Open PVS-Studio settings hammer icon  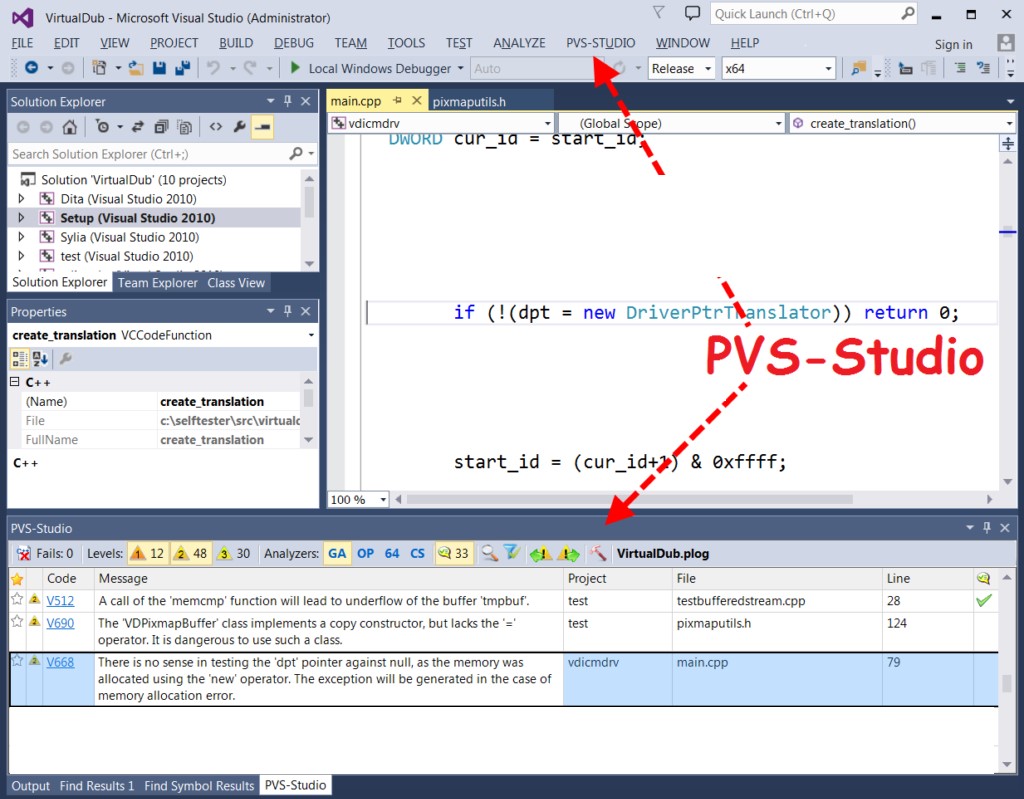coord(598,553)
